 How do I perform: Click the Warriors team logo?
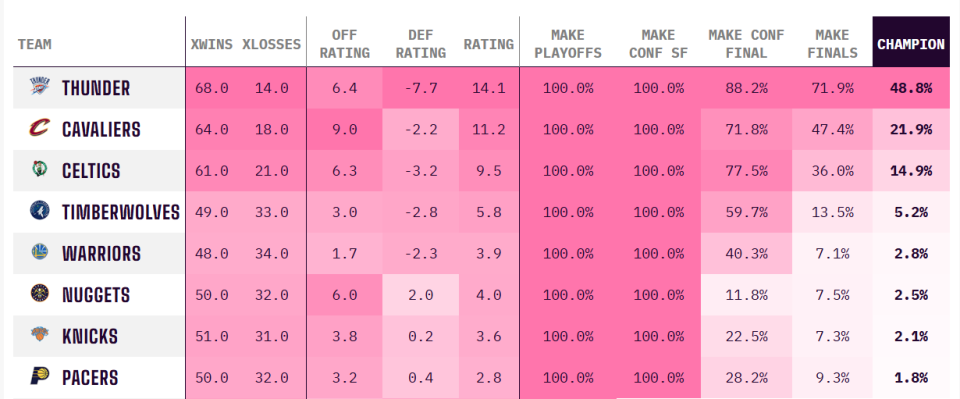coord(39,252)
